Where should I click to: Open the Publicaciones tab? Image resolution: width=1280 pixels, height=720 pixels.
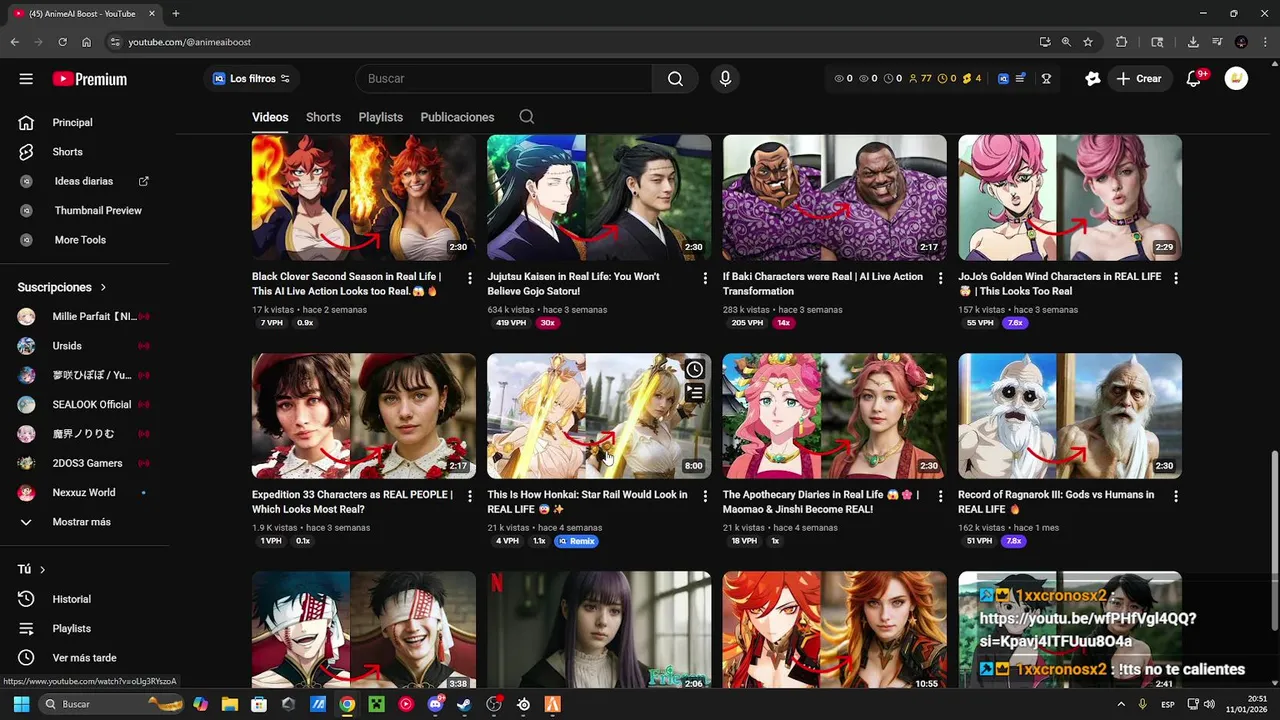(x=457, y=117)
